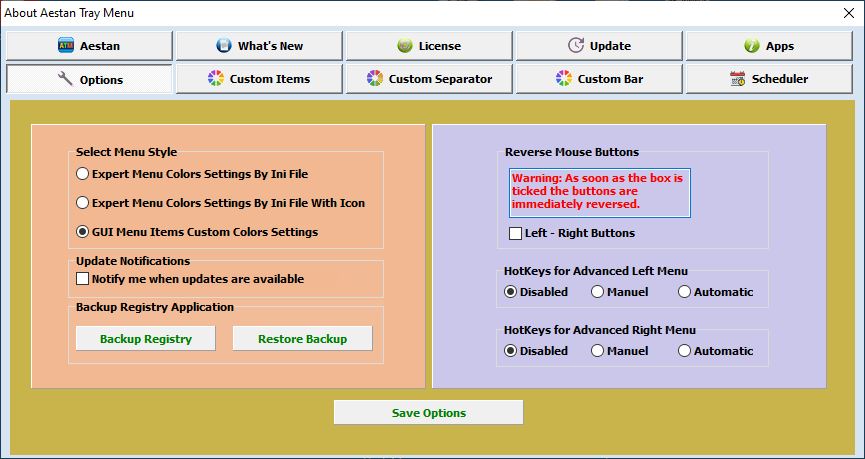Image resolution: width=865 pixels, height=459 pixels.
Task: Click the Update Notifications group label
Action: [x=132, y=261]
